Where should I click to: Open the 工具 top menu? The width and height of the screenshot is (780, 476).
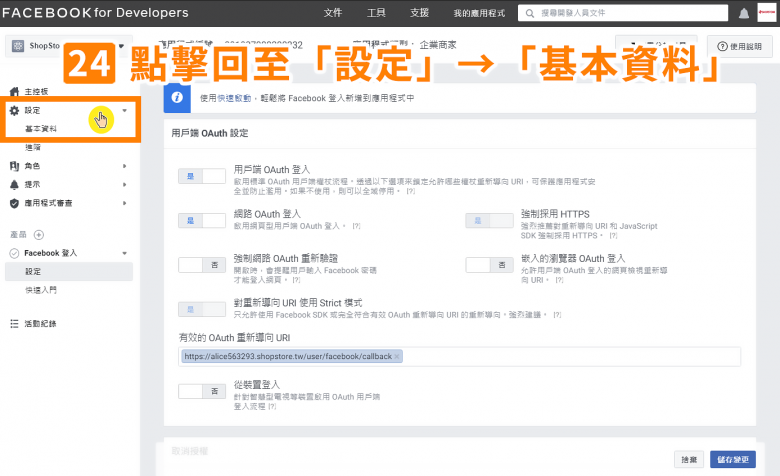[x=376, y=13]
